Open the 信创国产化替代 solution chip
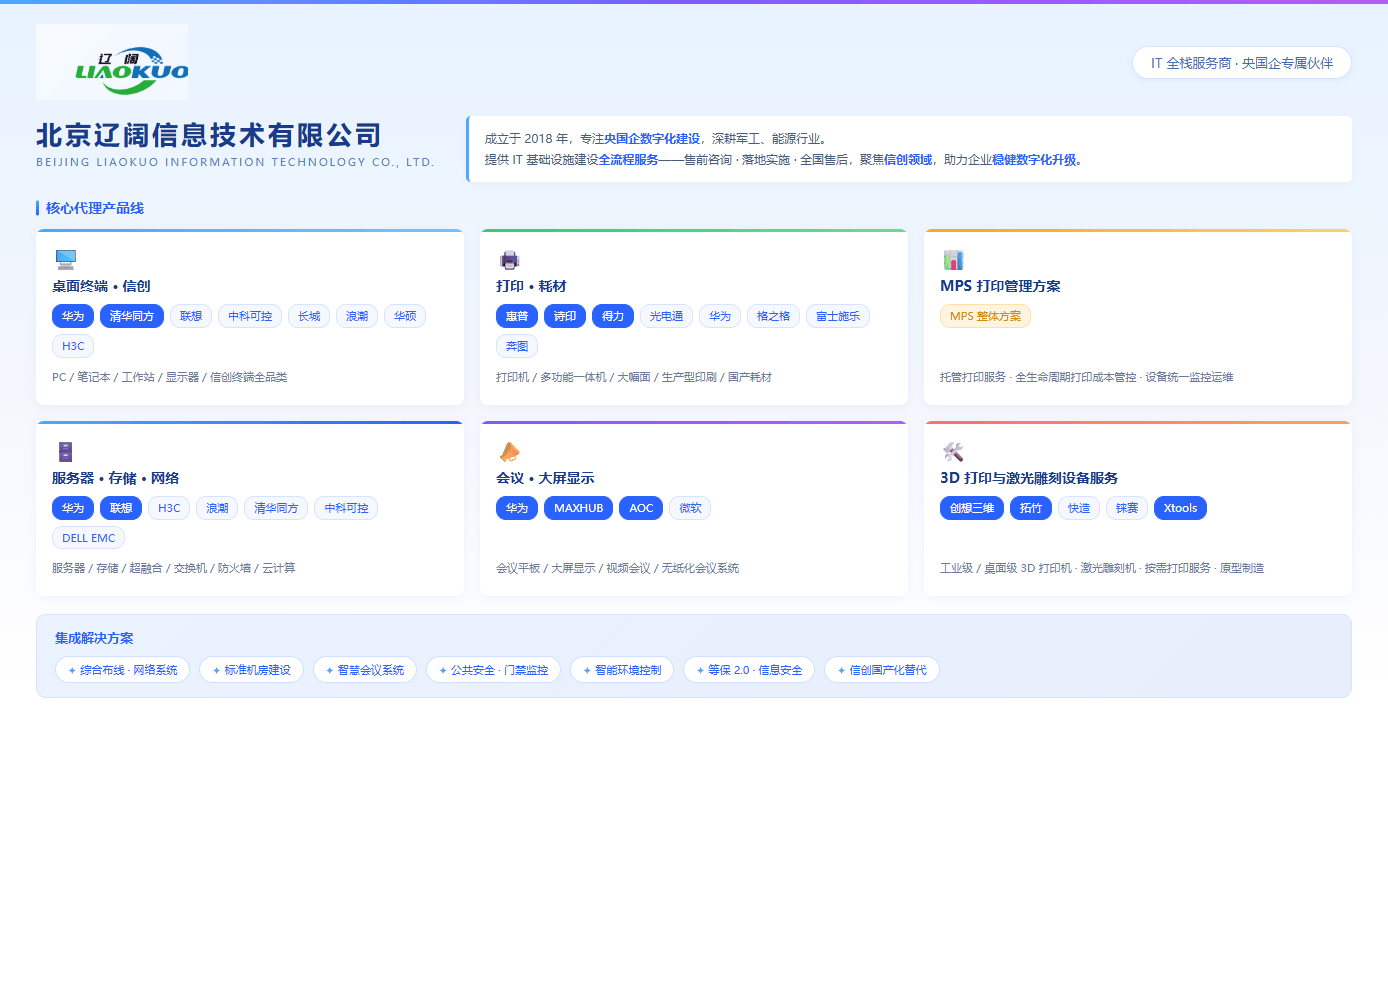Viewport: 1388px width, 991px height. [882, 670]
